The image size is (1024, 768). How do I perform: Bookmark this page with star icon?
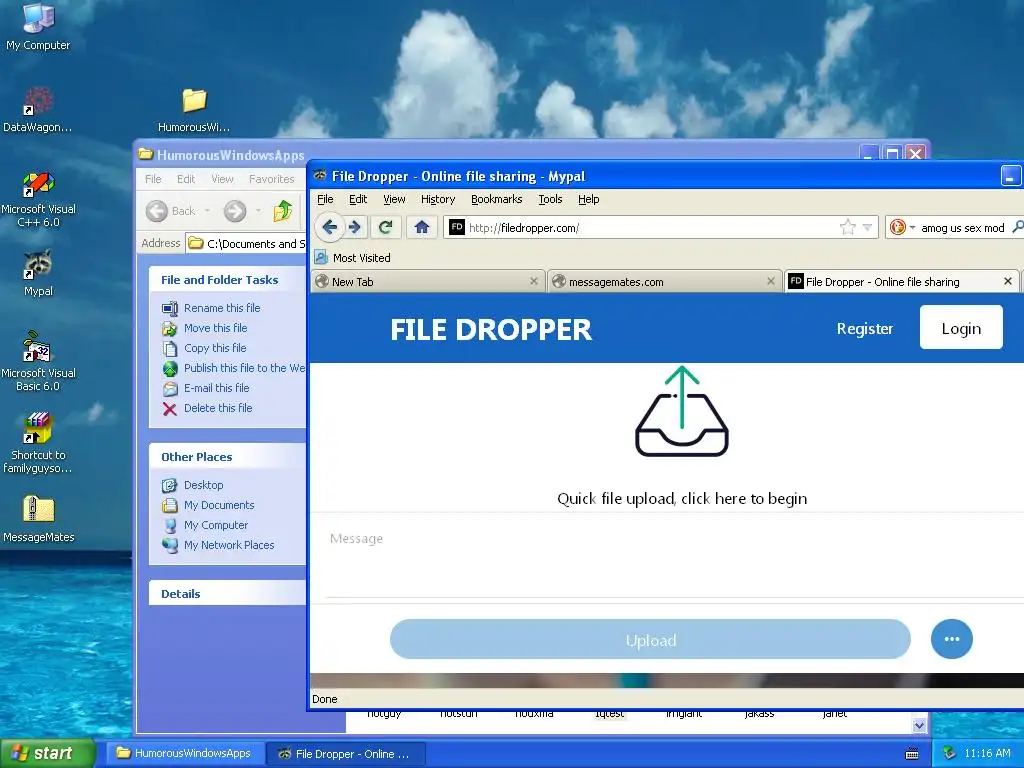pyautogui.click(x=848, y=227)
